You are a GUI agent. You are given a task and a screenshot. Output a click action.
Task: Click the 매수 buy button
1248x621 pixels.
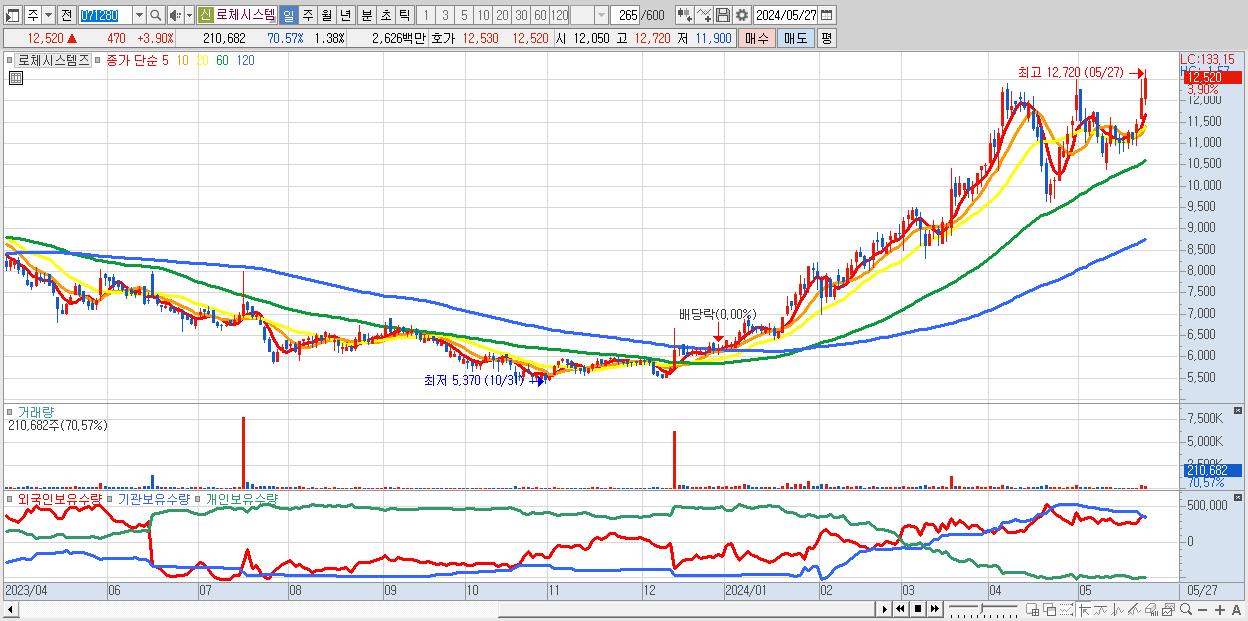tap(756, 38)
